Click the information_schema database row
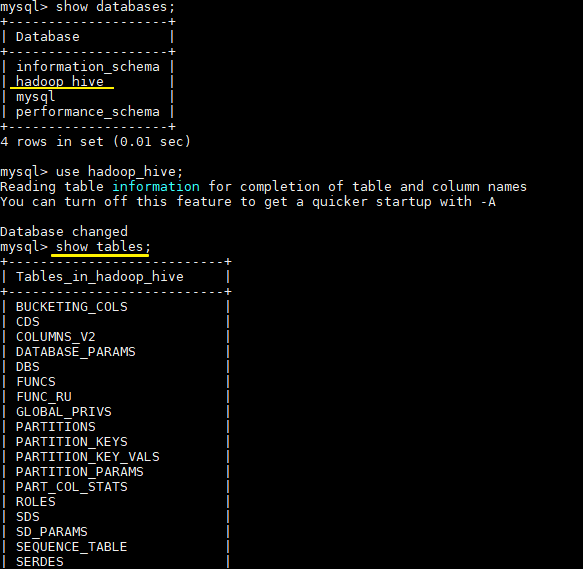 [x=88, y=67]
